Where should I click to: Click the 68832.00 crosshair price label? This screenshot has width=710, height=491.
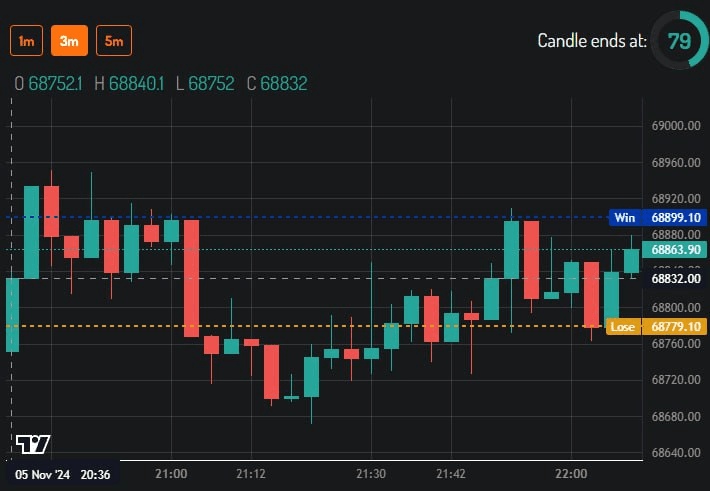pos(676,279)
